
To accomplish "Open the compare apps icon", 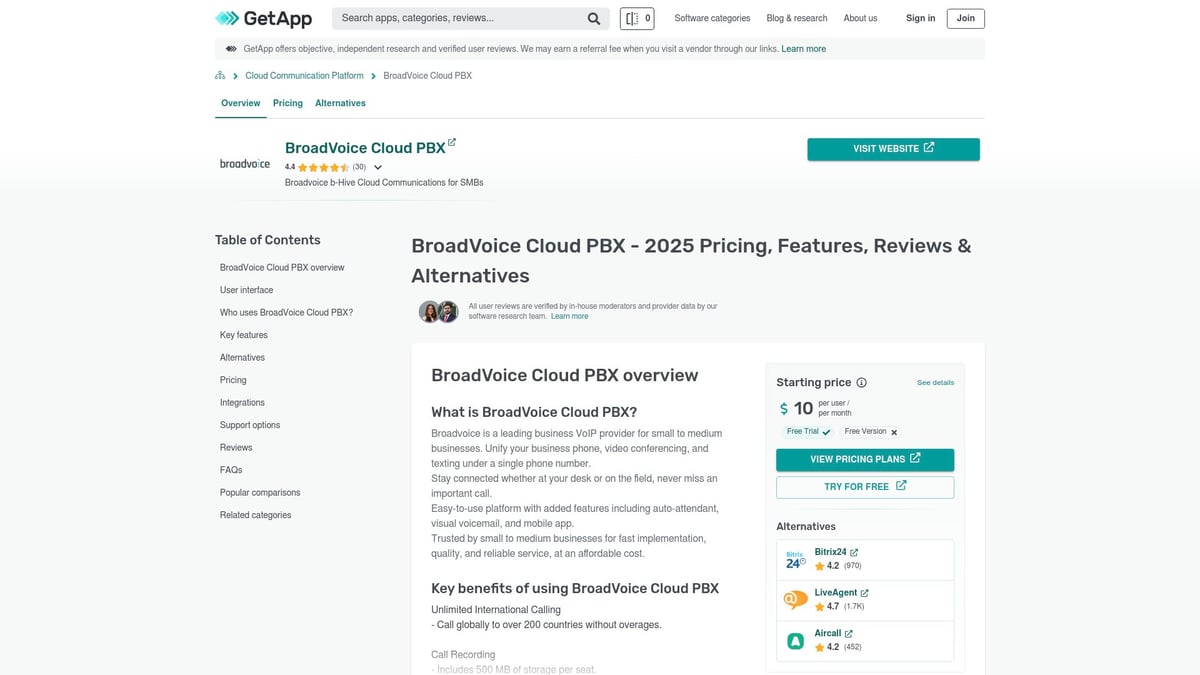I will pos(637,18).
